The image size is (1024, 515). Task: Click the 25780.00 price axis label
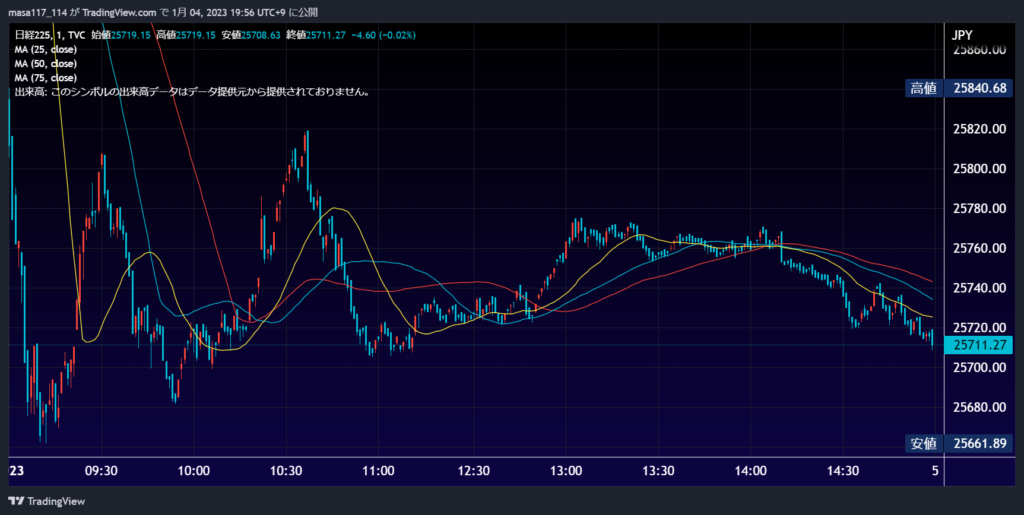pos(979,208)
